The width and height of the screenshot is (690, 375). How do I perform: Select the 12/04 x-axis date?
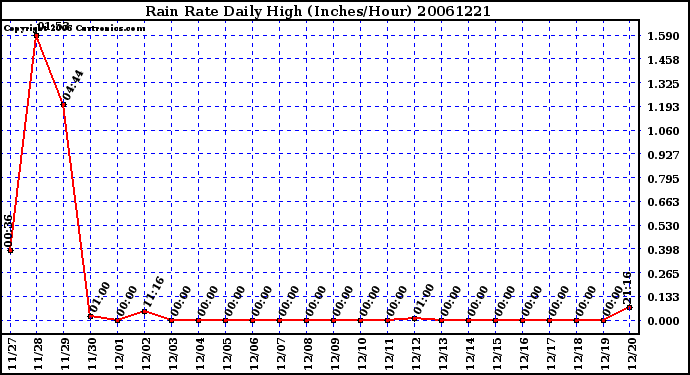200,354
